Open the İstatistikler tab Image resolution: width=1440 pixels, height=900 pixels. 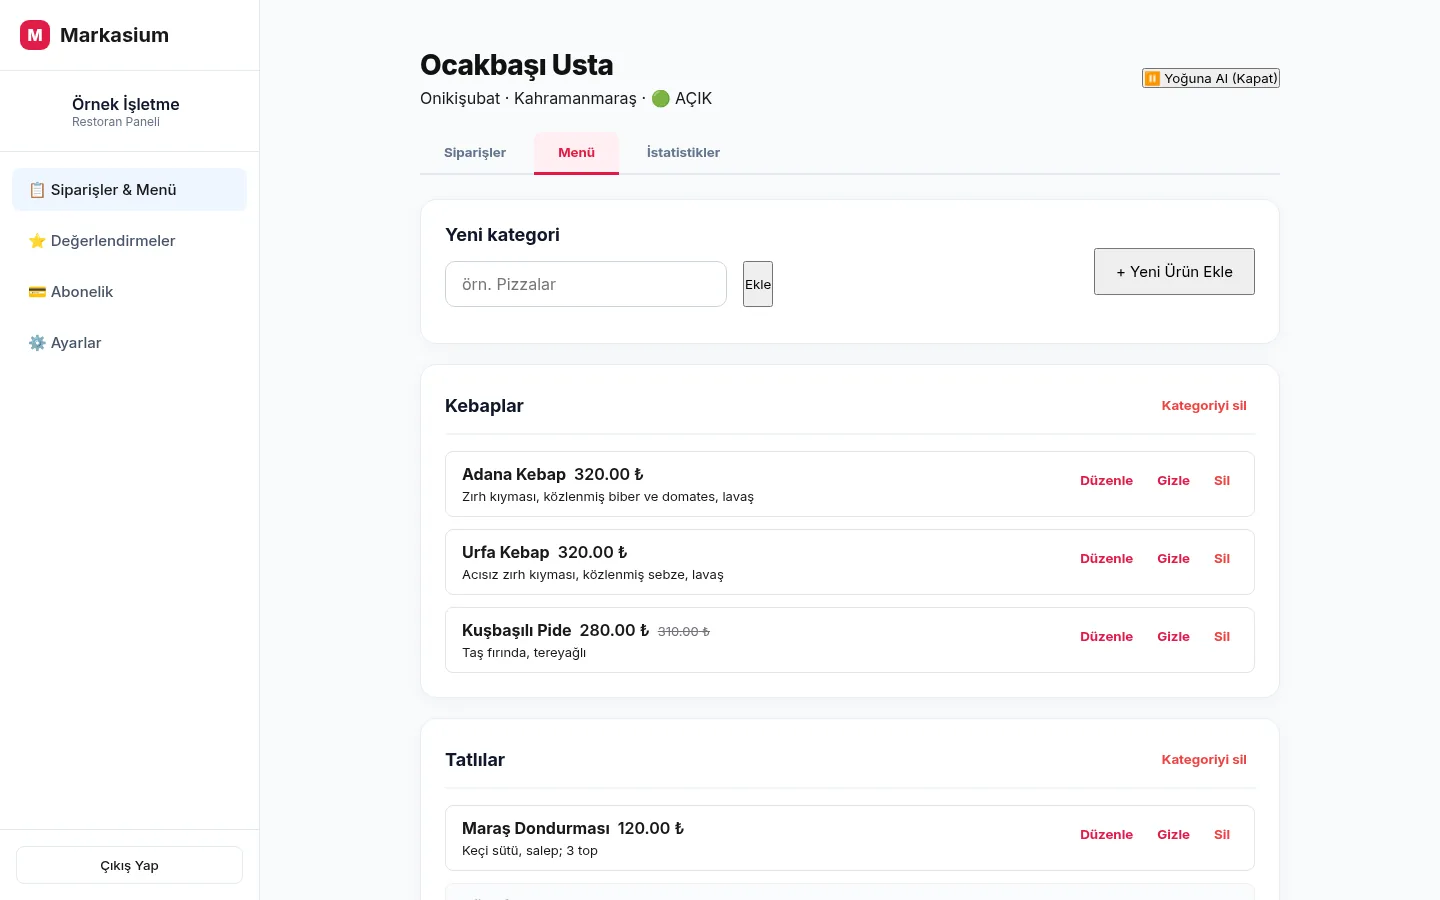coord(683,153)
